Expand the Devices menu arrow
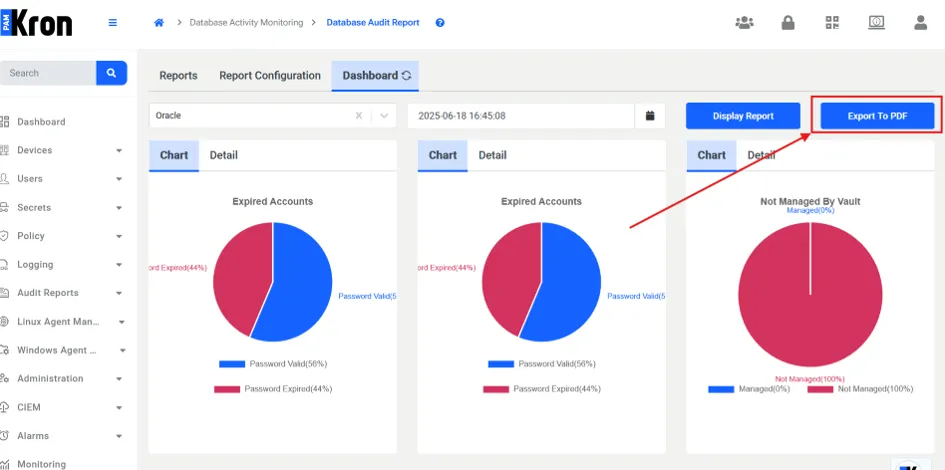945x470 pixels. point(119,151)
